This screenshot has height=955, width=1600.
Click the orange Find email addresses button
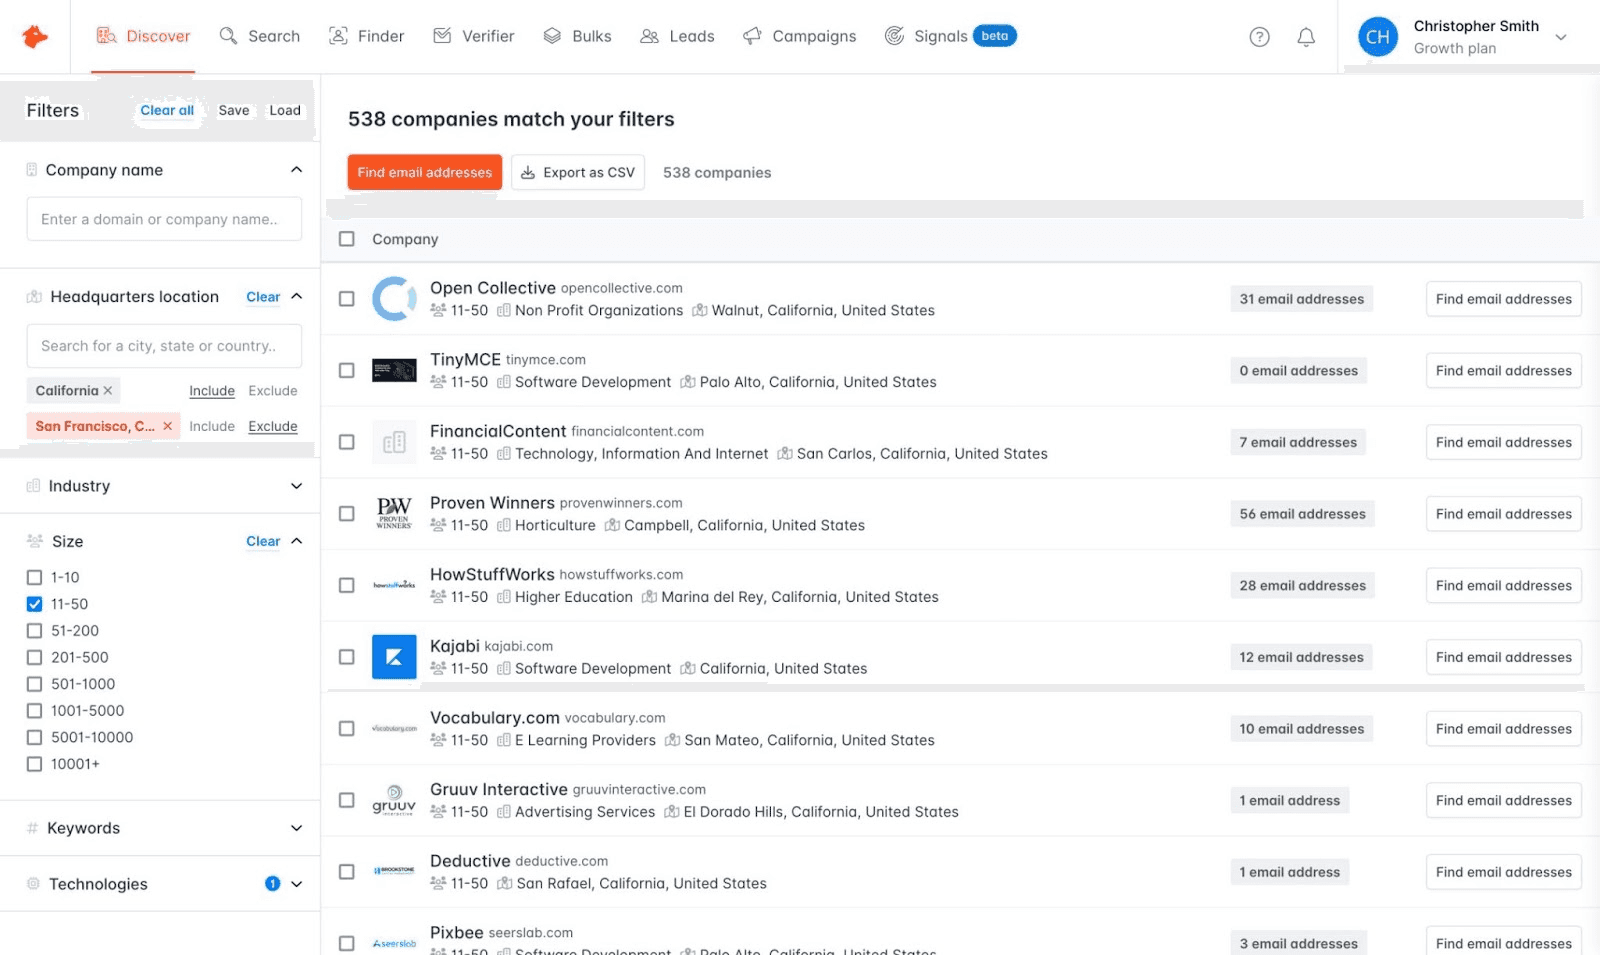point(425,172)
